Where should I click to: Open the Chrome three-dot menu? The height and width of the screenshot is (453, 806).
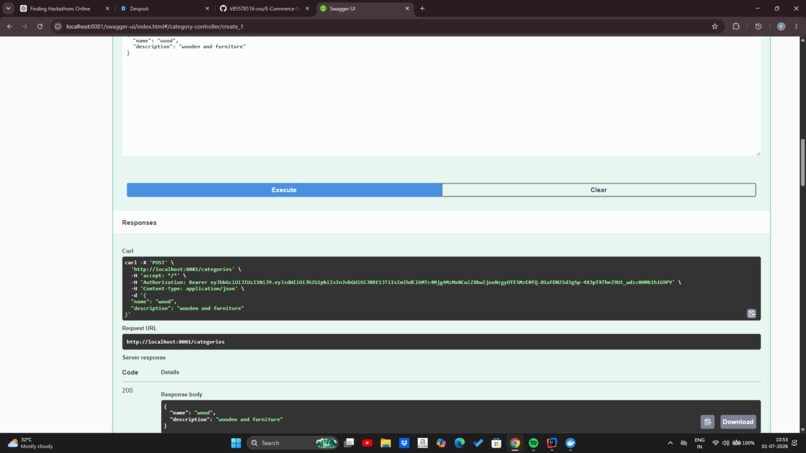point(796,26)
